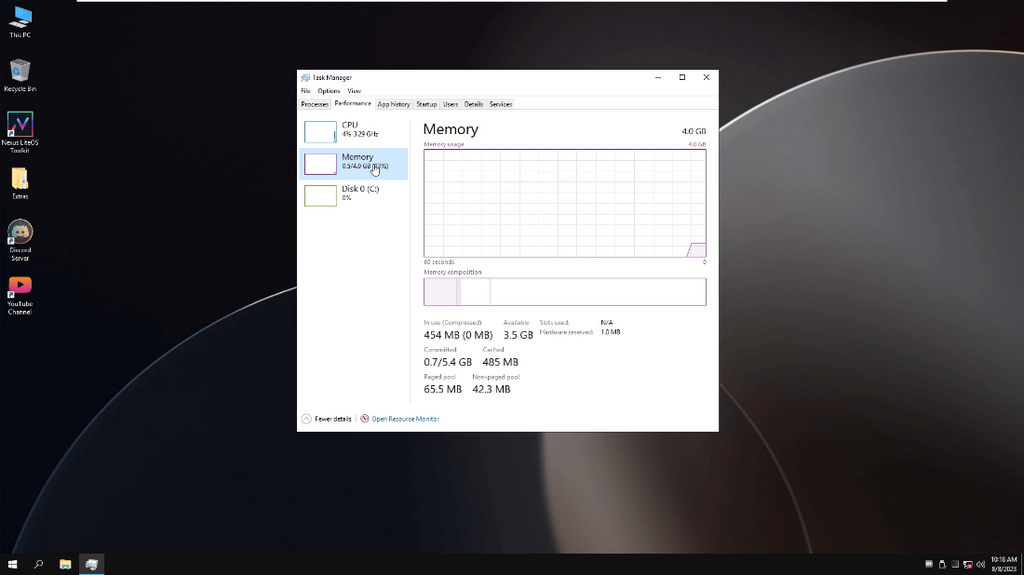Click the 65.5 MB paged pool value
Viewport: 1024px width, 575px height.
[443, 389]
